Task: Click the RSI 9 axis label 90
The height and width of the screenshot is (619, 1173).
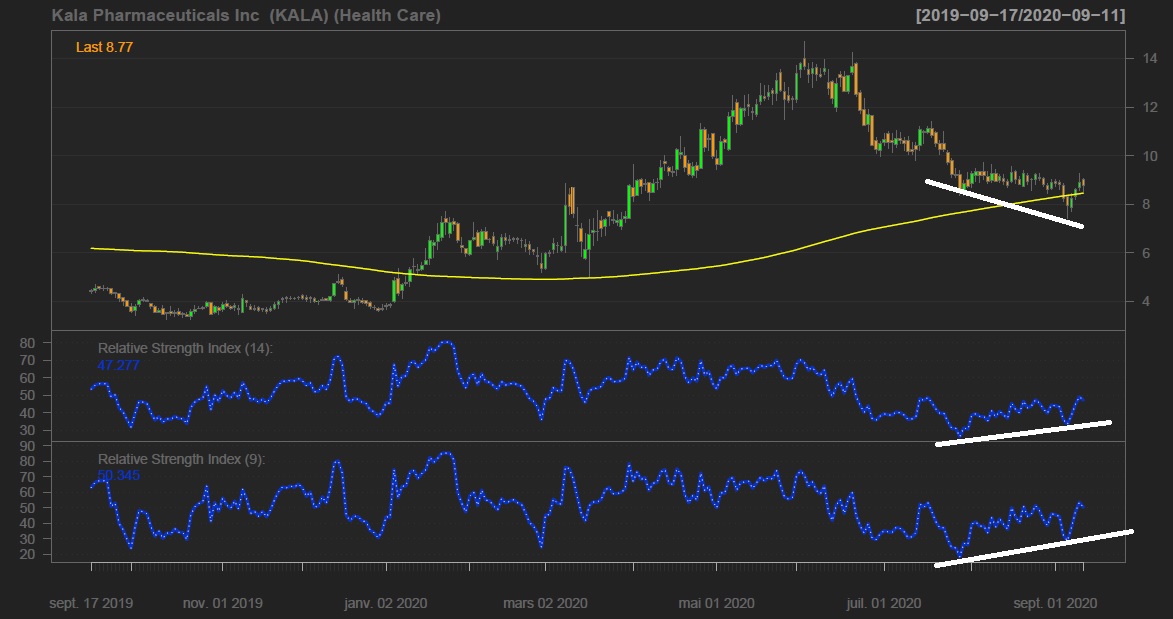Action: pyautogui.click(x=27, y=446)
